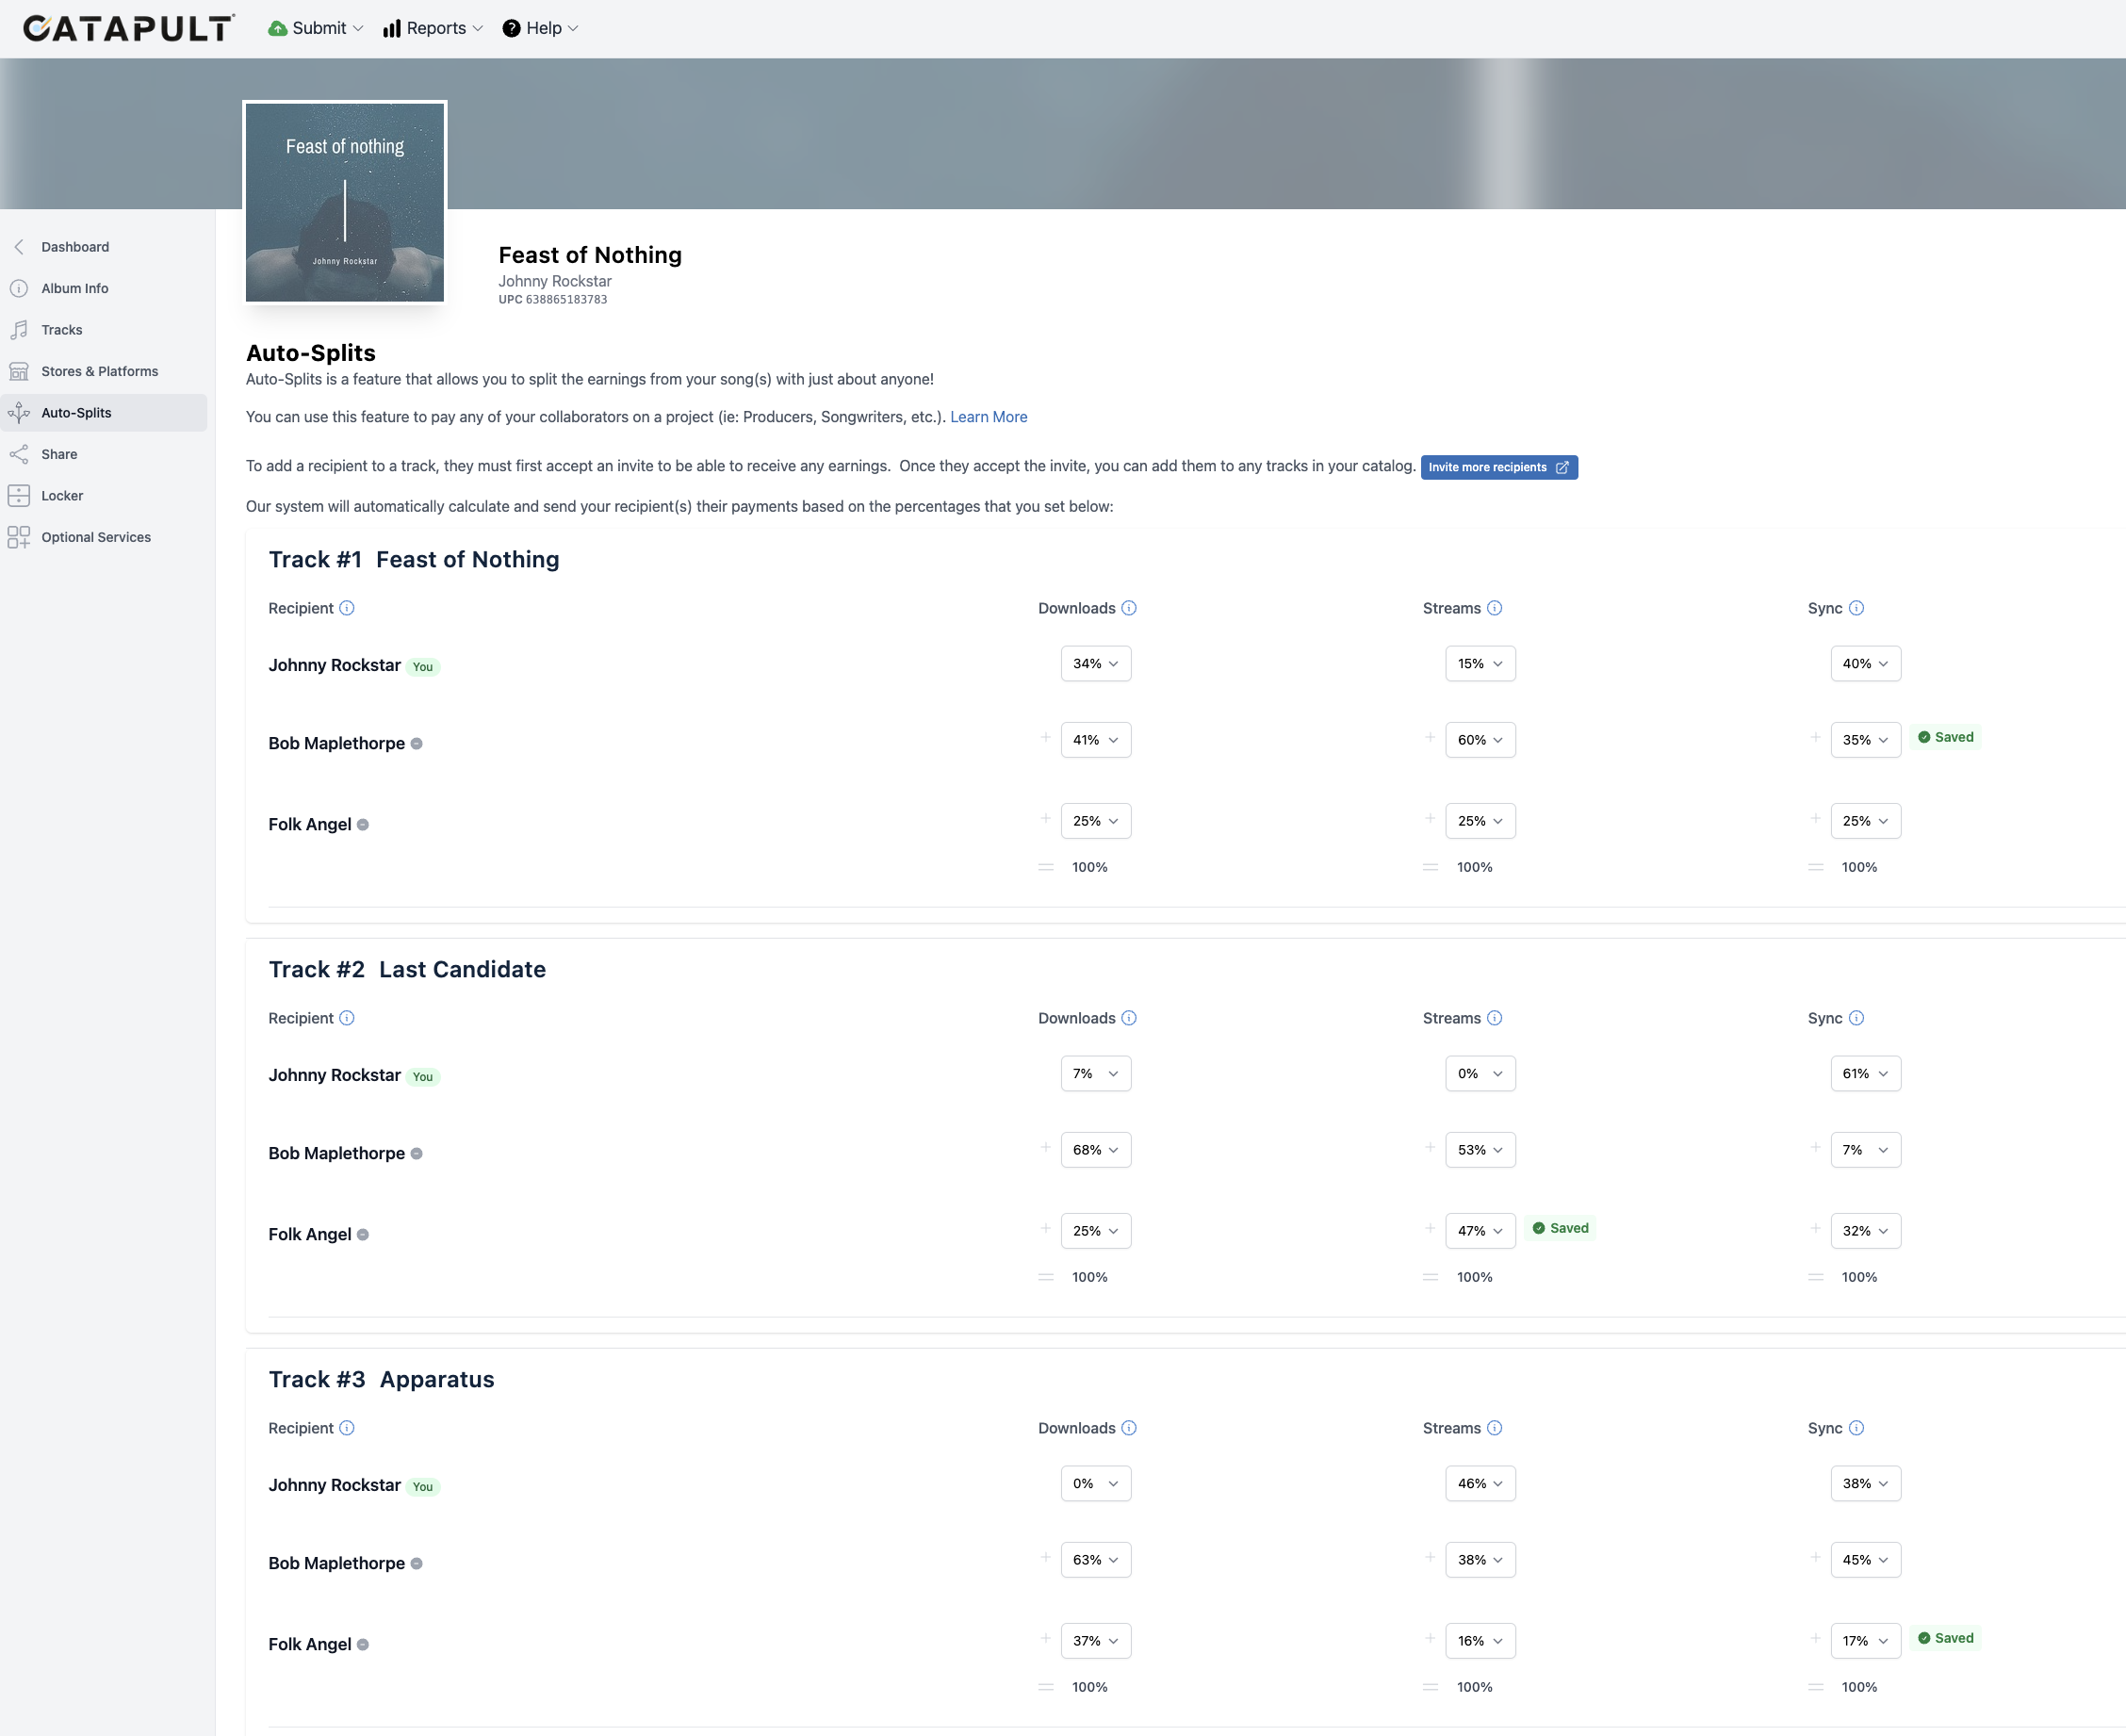The height and width of the screenshot is (1736, 2126).
Task: Open Johnny Rockstar's 34% Downloads dropdown, Track #1
Action: 1096,664
